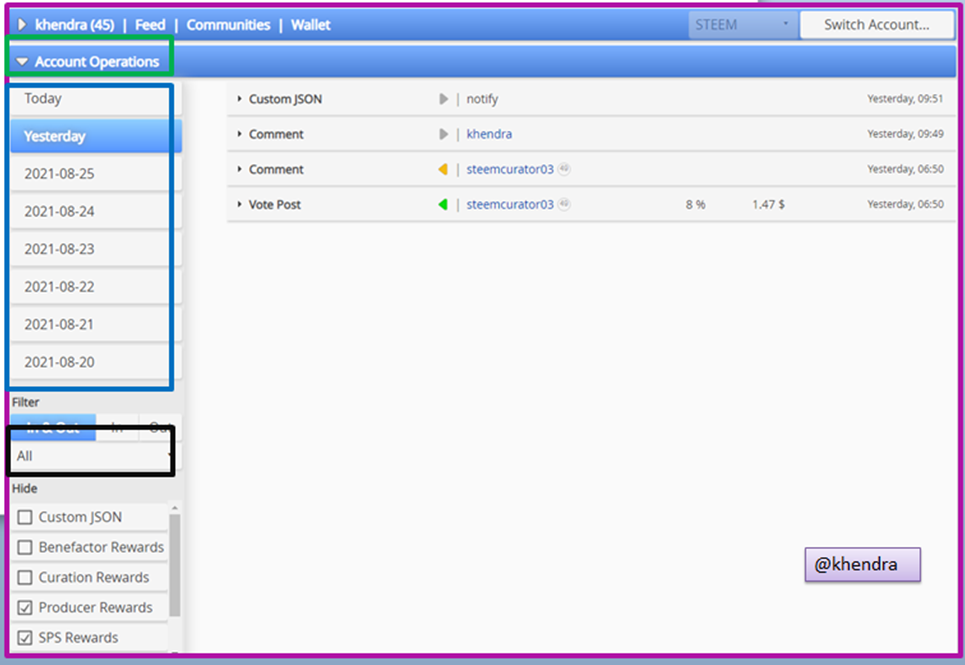This screenshot has width=965, height=665.
Task: Click the 1,47 $ vote value
Action: tap(768, 204)
